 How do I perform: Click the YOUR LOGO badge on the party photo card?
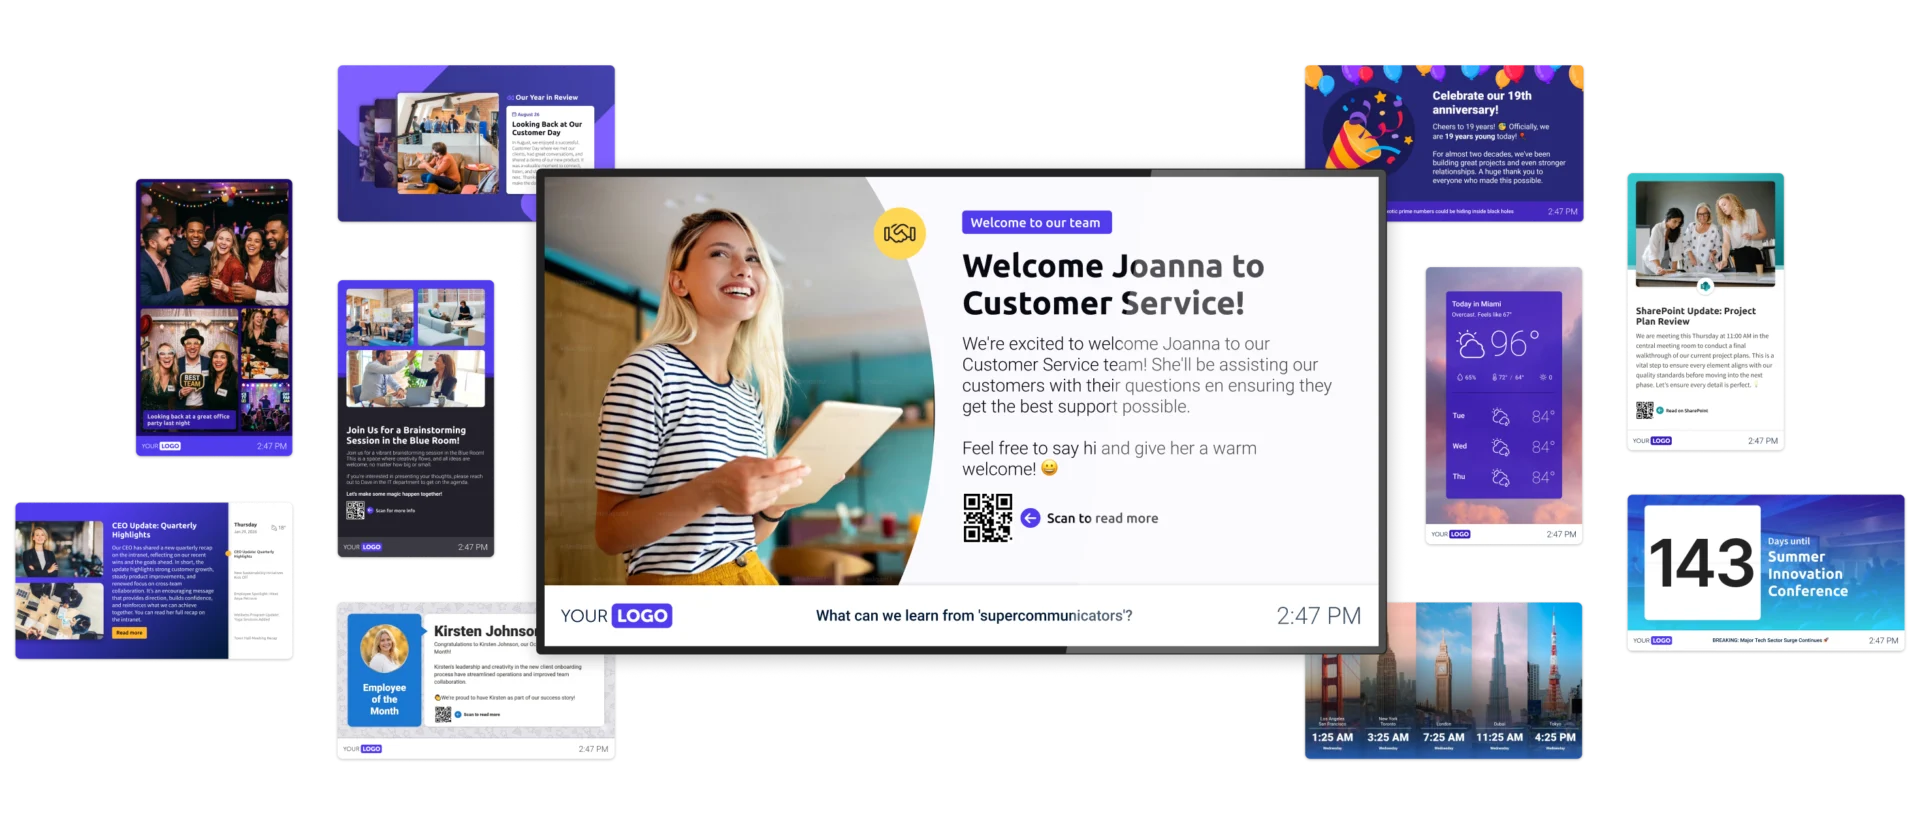point(161,446)
